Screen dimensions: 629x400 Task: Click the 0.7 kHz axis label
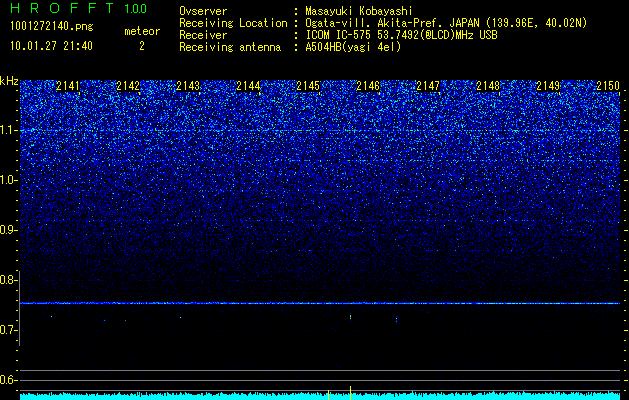point(9,330)
